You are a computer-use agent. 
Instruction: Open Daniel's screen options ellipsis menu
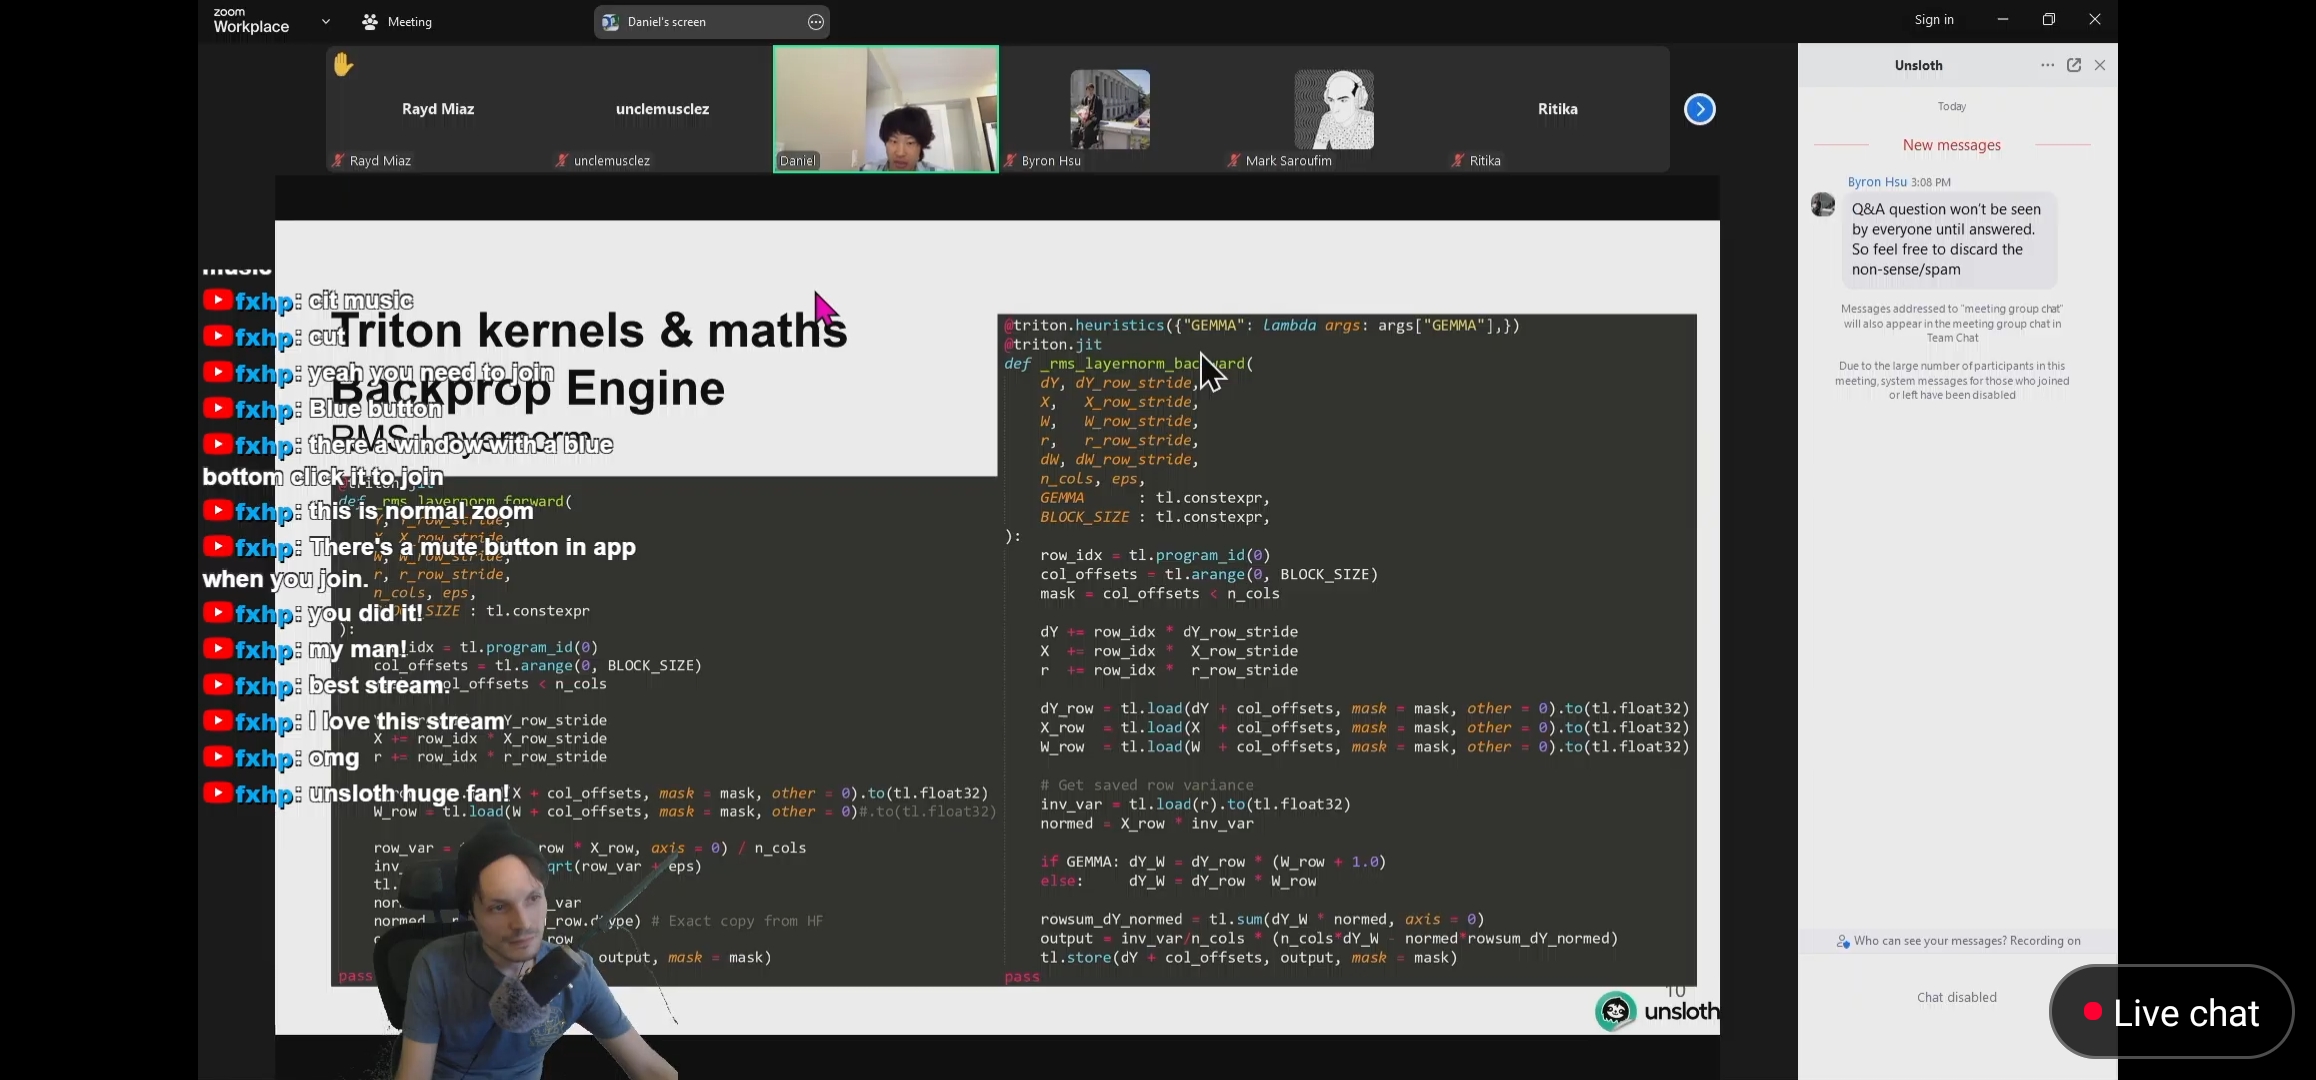click(816, 22)
